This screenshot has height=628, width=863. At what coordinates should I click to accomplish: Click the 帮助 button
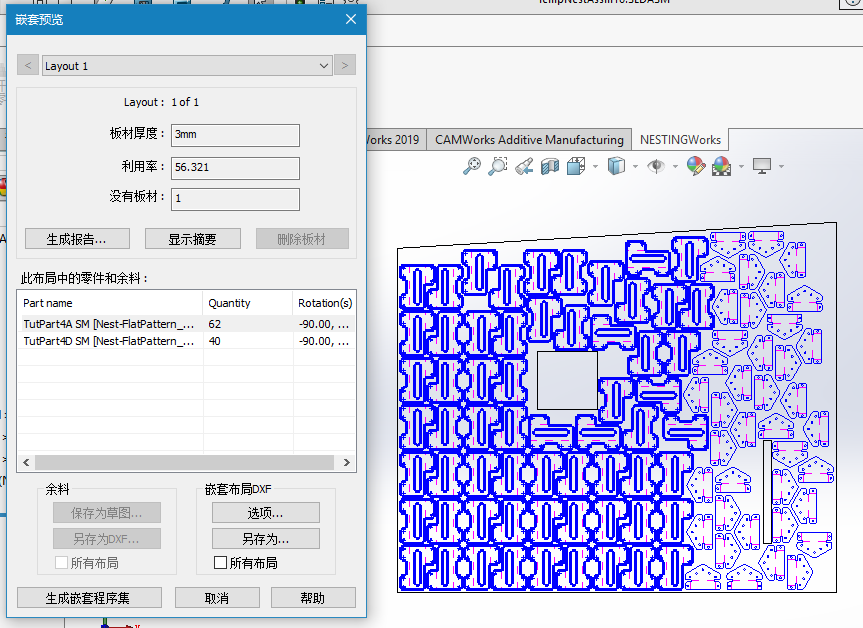click(313, 598)
